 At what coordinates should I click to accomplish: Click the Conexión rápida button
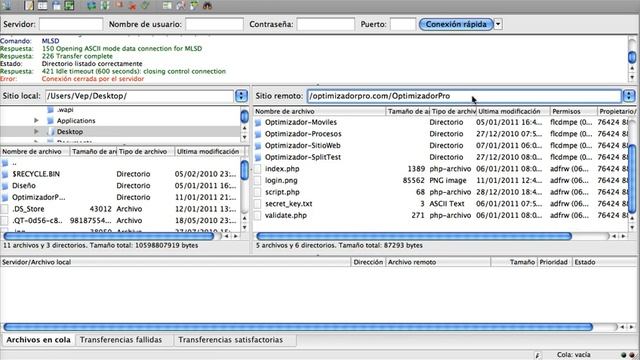pos(456,24)
